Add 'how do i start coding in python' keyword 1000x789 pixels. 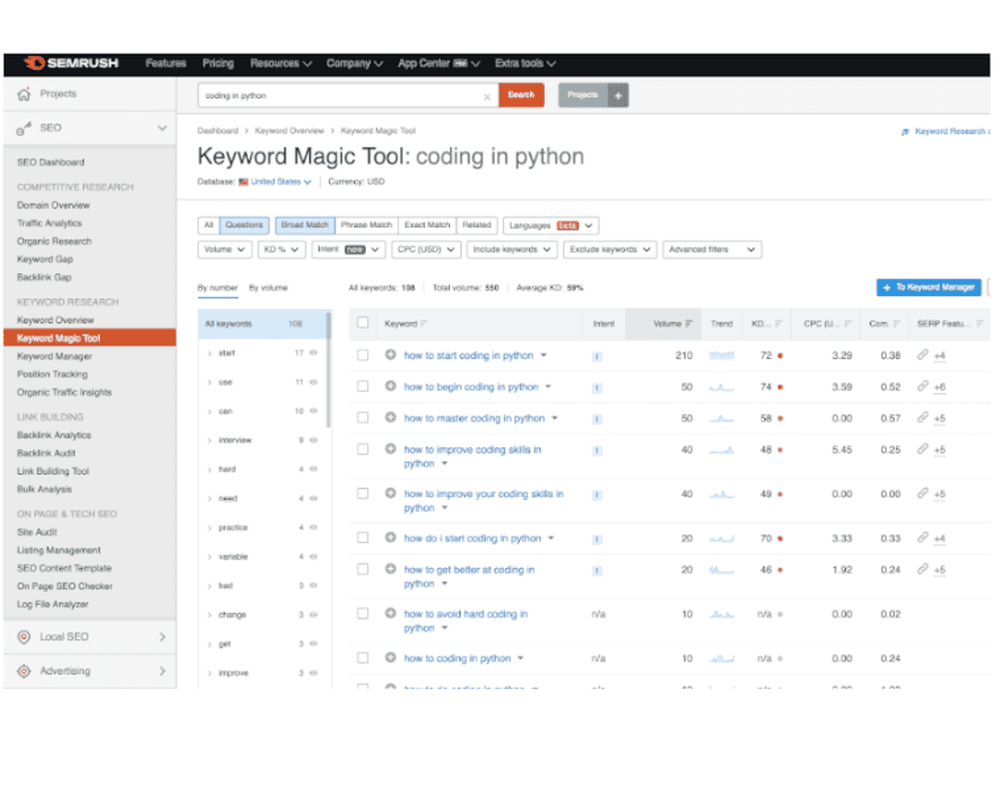coord(390,537)
